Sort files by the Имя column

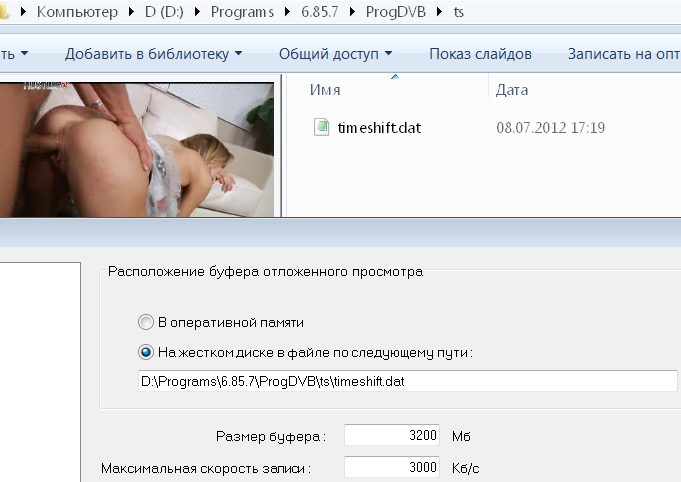point(326,90)
